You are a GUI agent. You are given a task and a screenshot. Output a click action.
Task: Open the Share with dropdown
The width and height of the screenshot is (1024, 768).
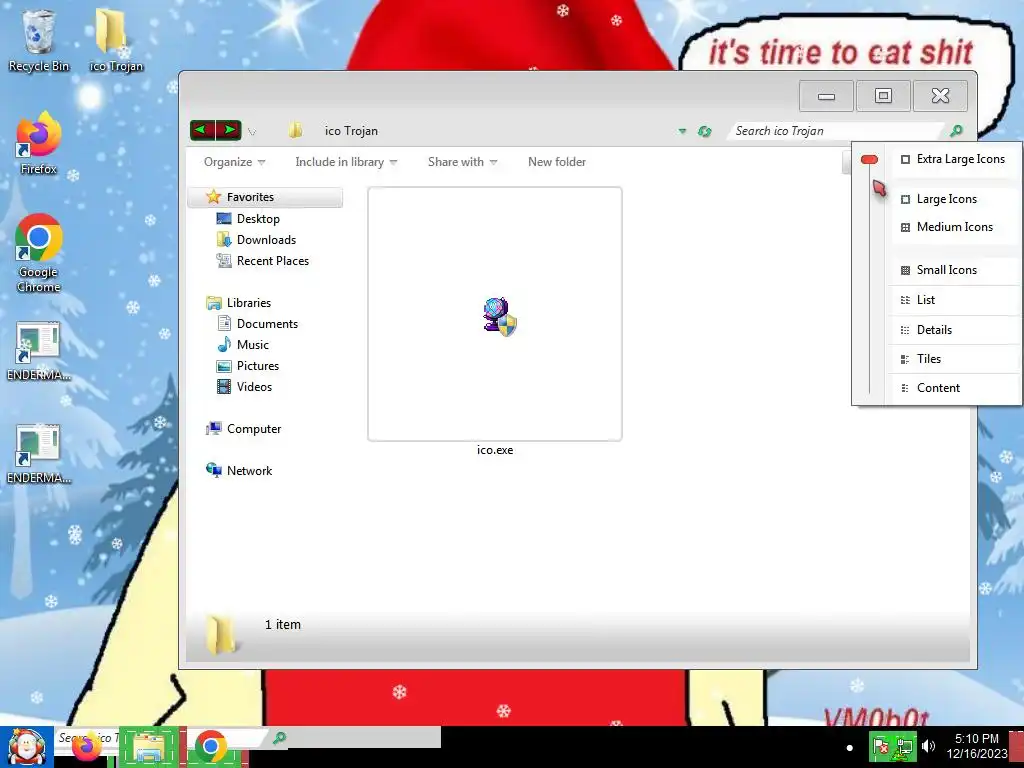click(462, 162)
